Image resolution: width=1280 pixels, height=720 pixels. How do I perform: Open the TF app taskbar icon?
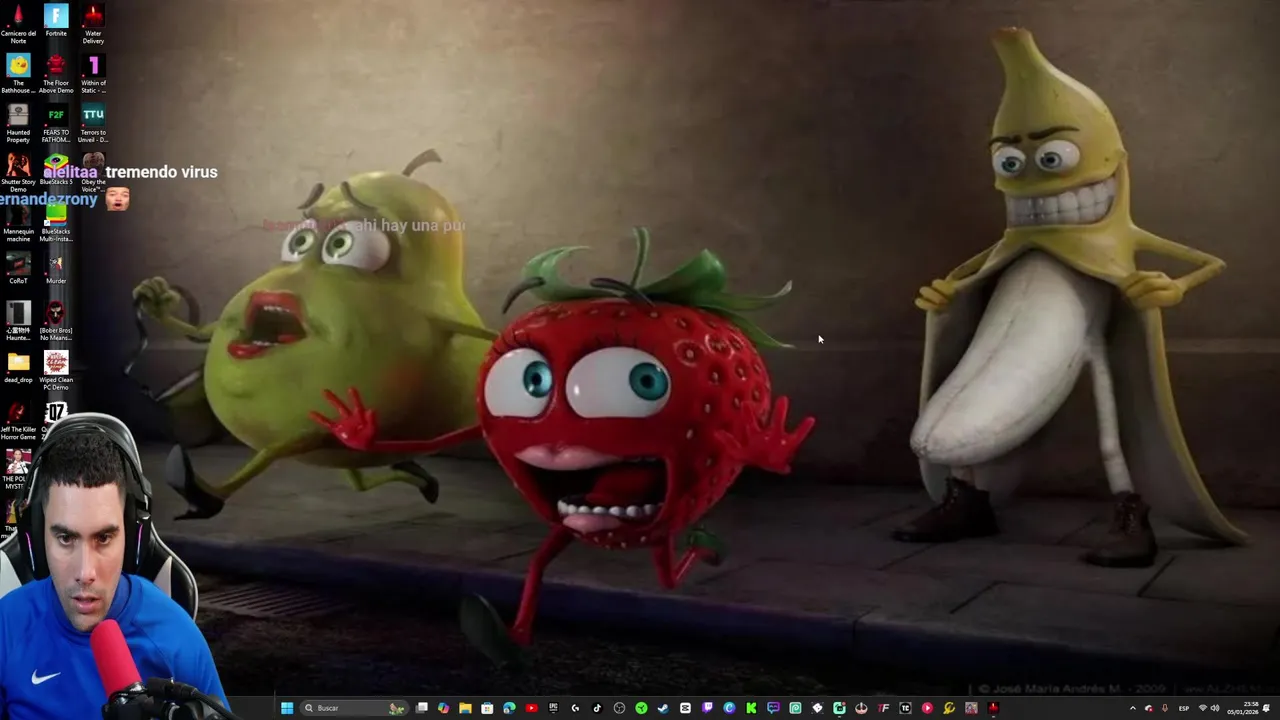click(x=883, y=708)
